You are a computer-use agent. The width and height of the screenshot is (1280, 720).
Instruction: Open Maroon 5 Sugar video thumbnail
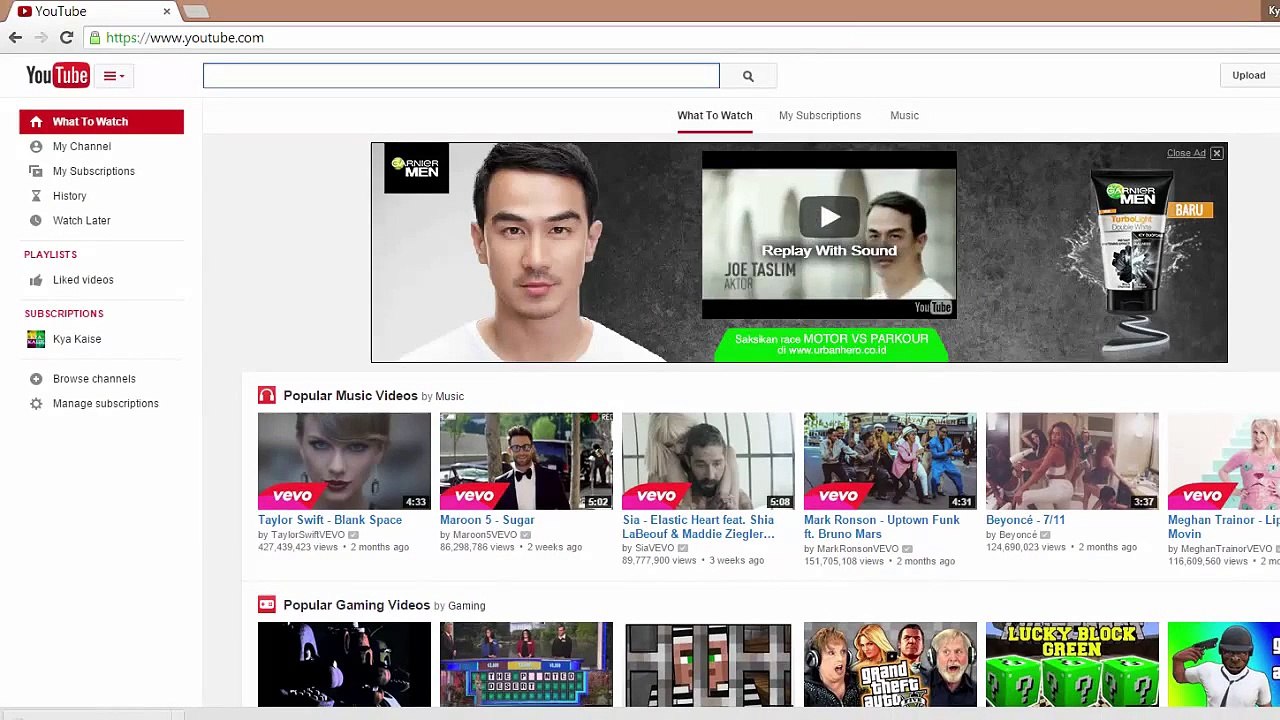[526, 461]
